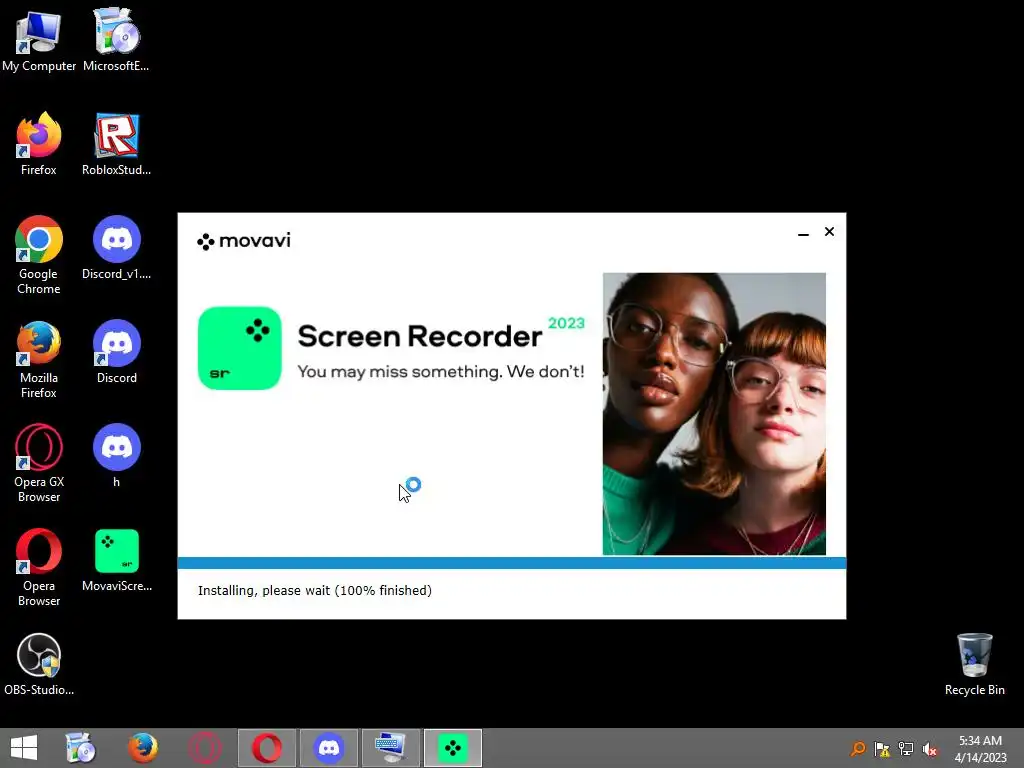Image resolution: width=1024 pixels, height=768 pixels.
Task: Click 'You may miss something. We don't!' tagline
Action: 441,372
